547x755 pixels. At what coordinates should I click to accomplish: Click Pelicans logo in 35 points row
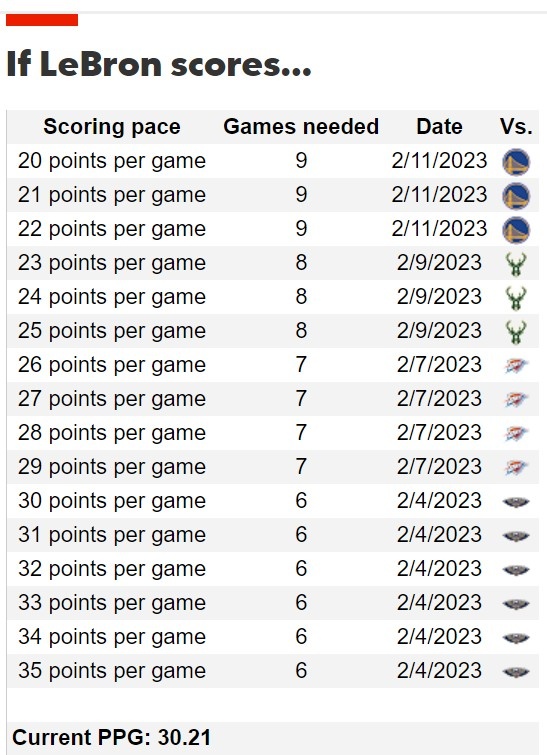point(516,672)
